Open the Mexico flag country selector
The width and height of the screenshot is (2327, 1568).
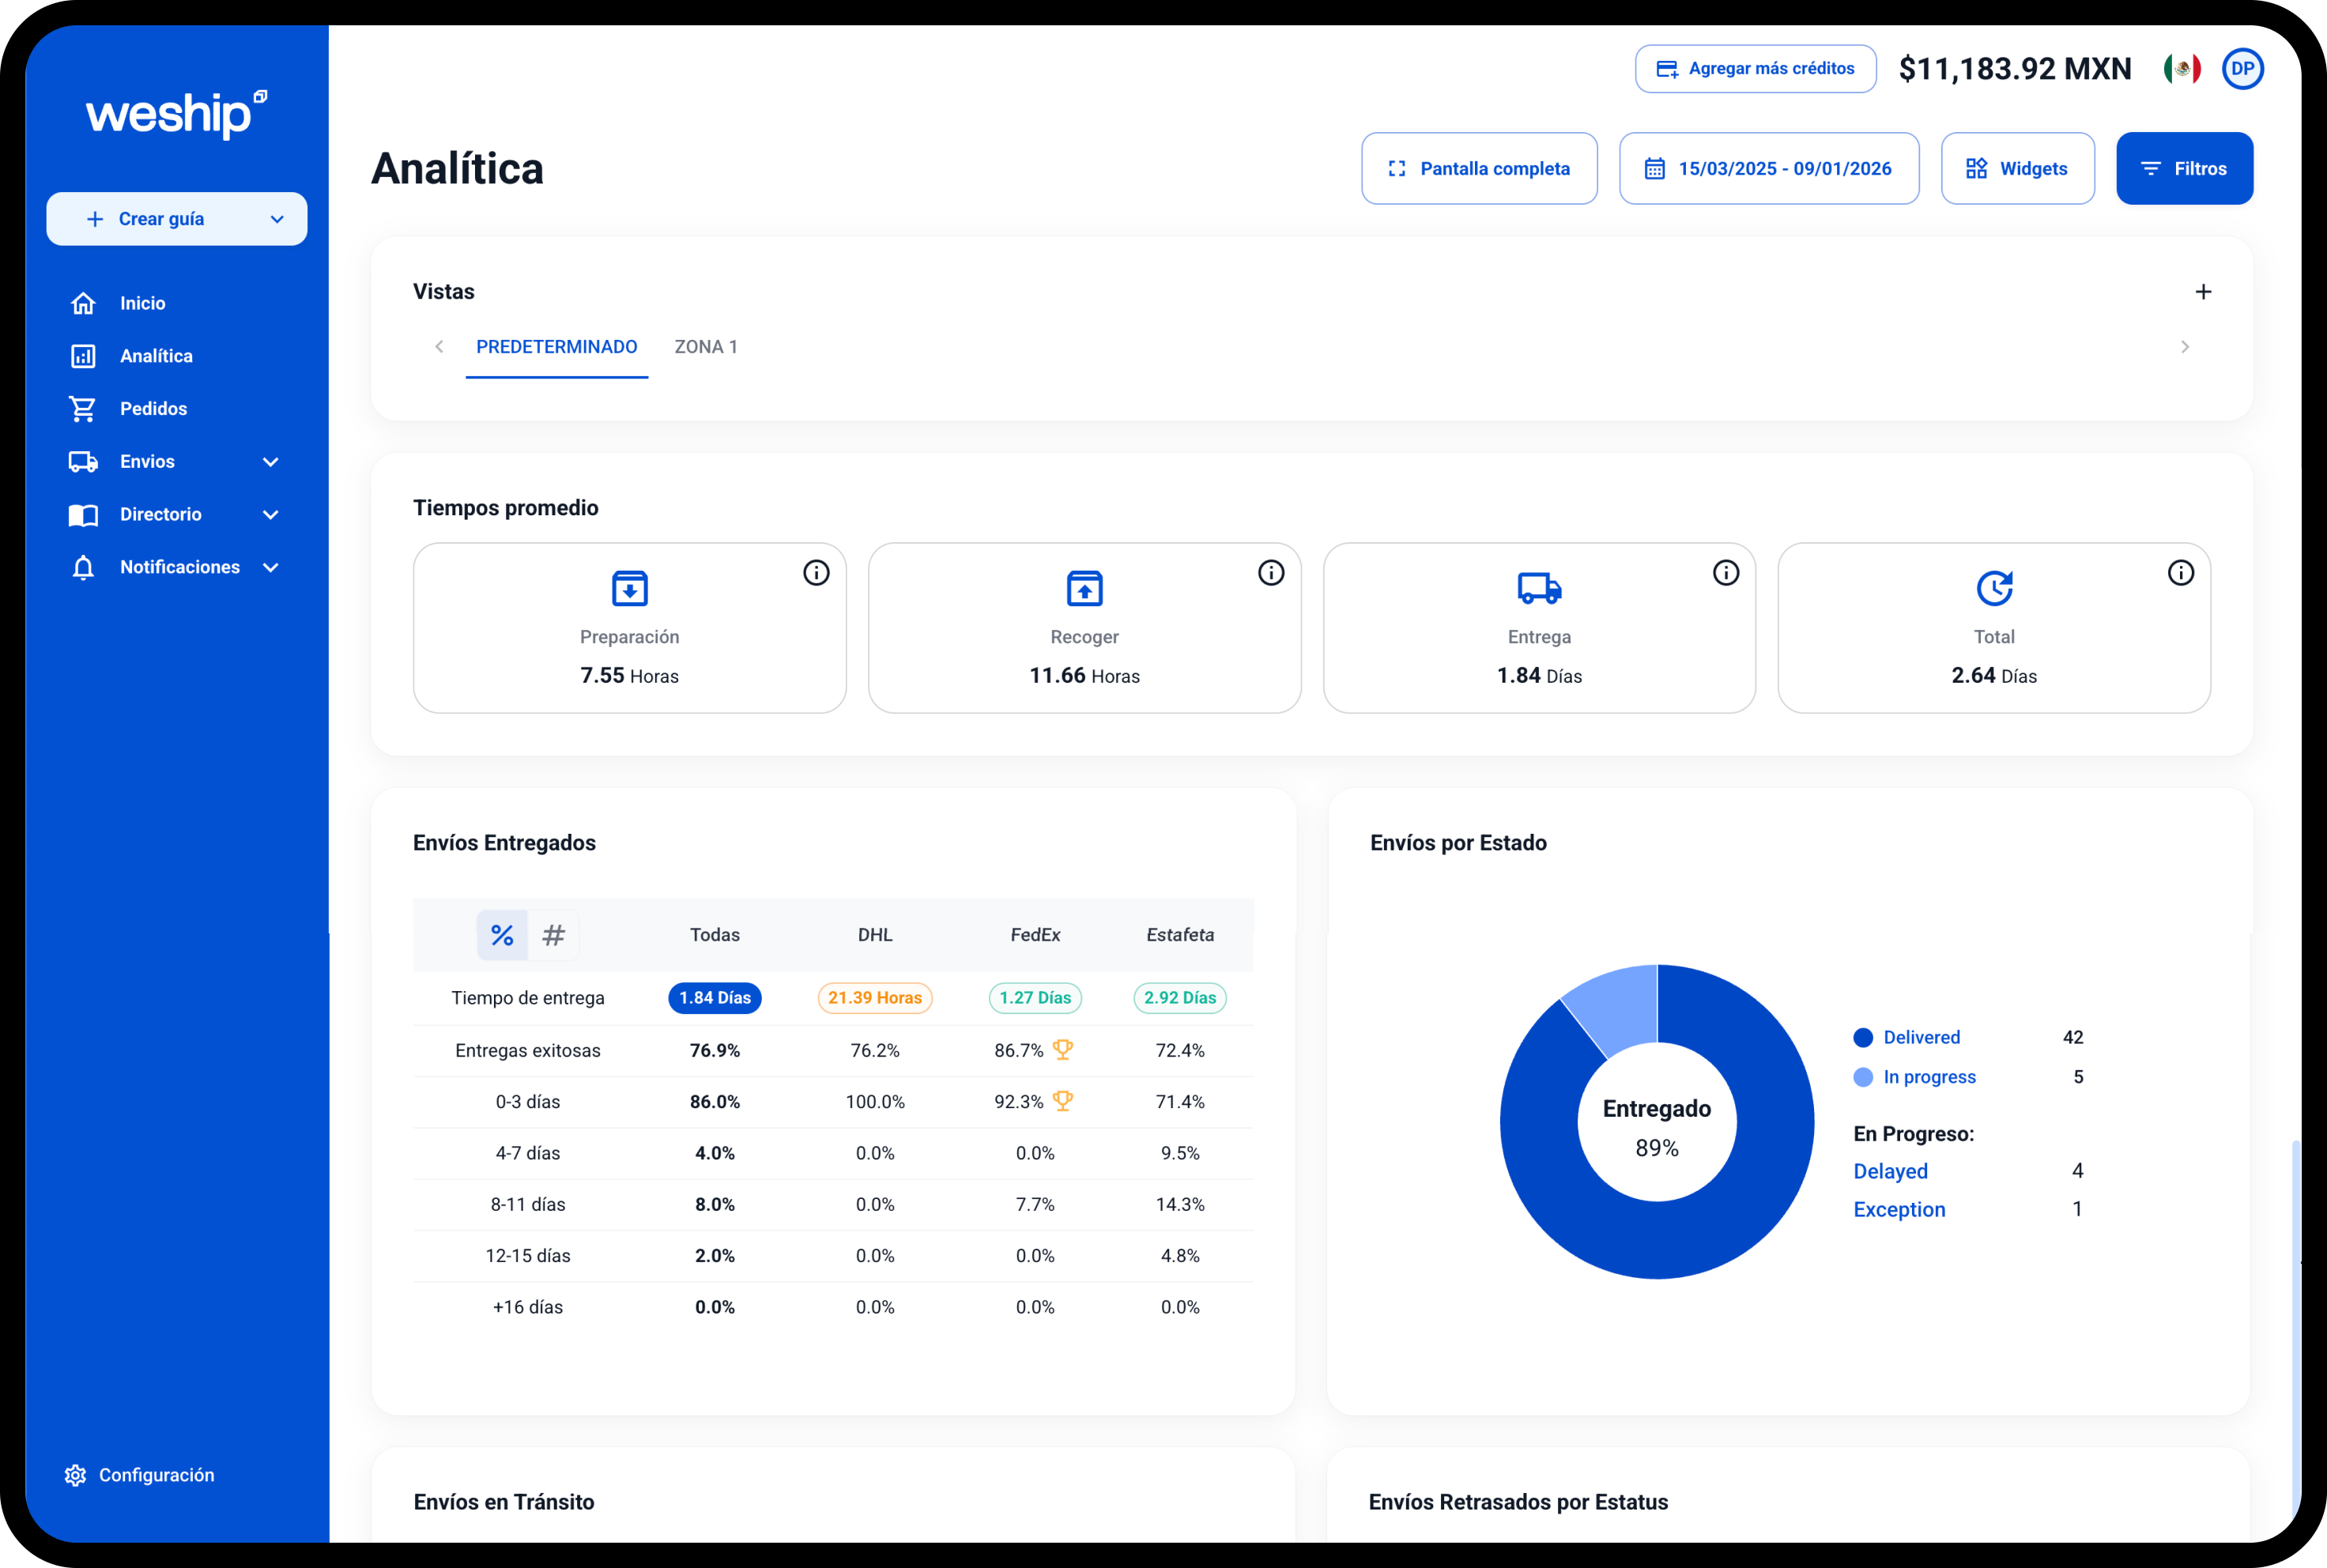(x=2182, y=69)
